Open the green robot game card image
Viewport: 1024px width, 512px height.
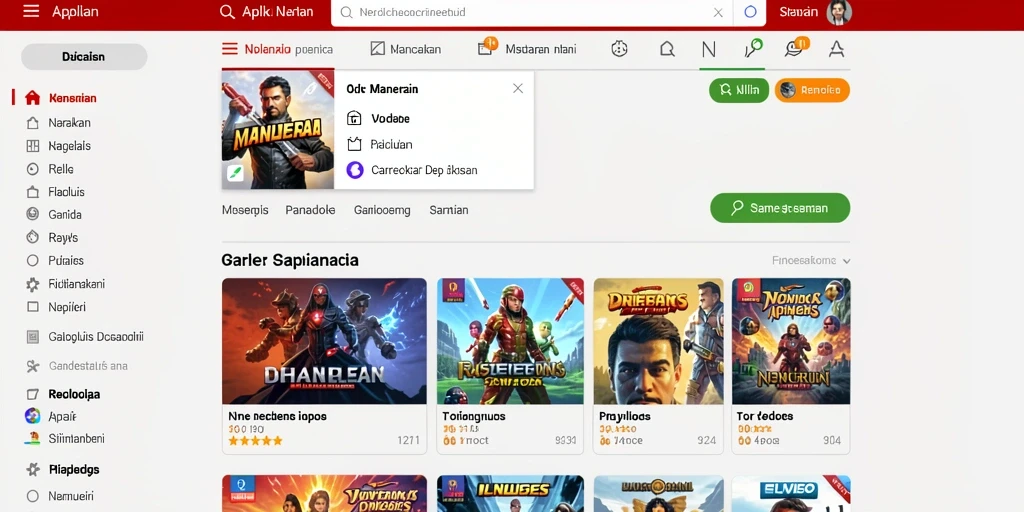(510, 341)
